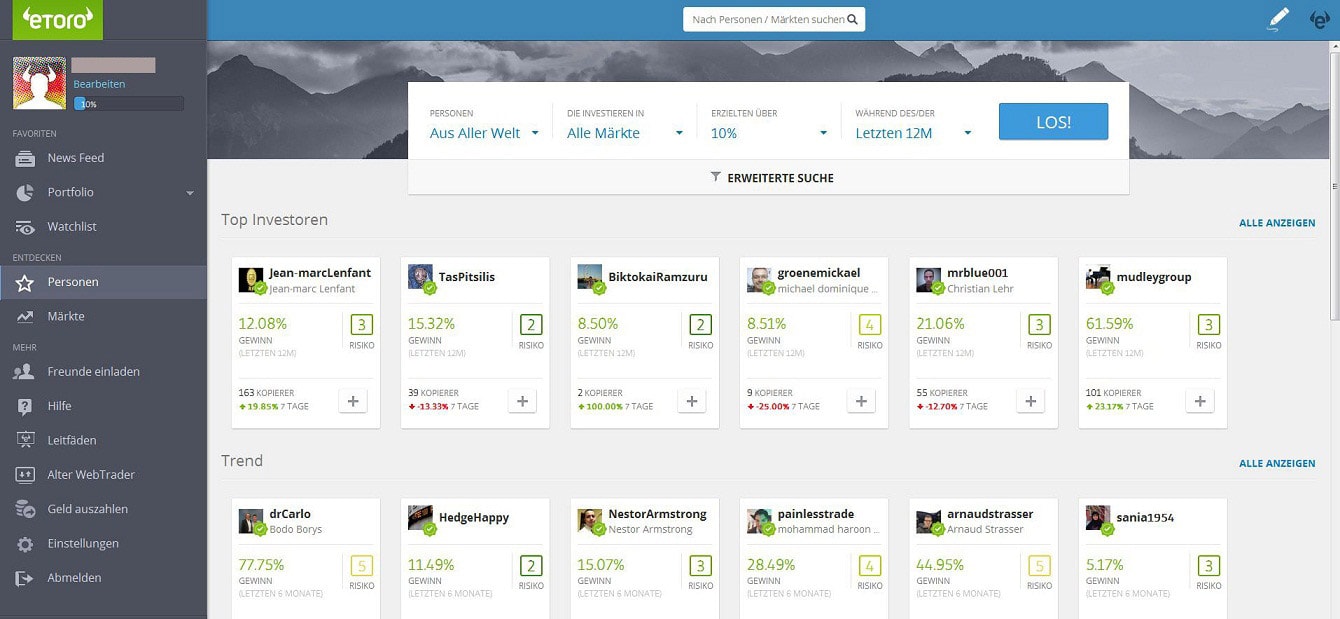The height and width of the screenshot is (619, 1340).
Task: Click the 61.59% gain on mudleygroup
Action: pyautogui.click(x=1109, y=324)
